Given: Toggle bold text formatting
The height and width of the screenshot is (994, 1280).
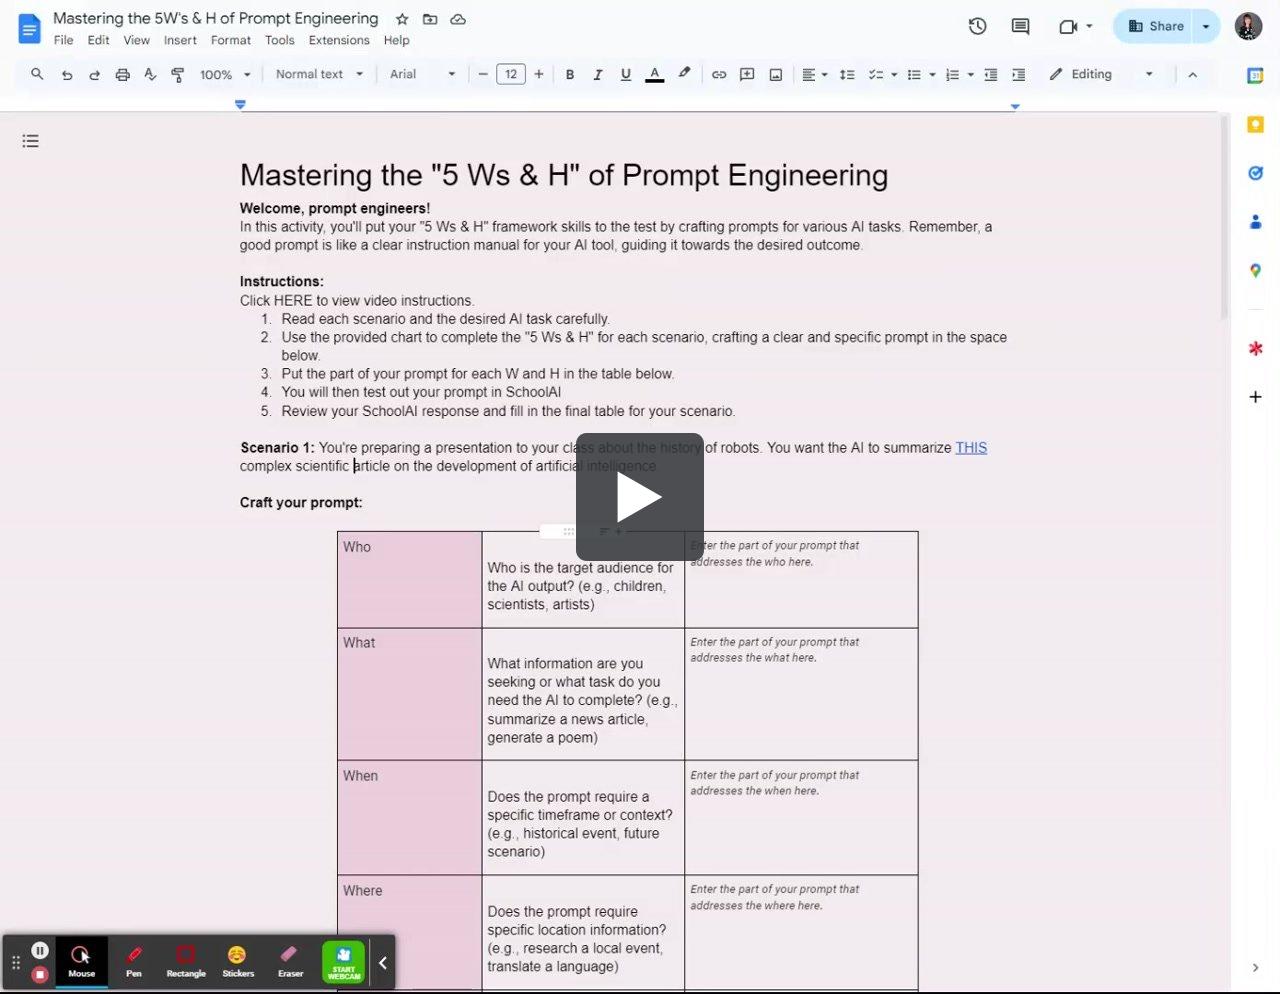Looking at the screenshot, I should 570,74.
